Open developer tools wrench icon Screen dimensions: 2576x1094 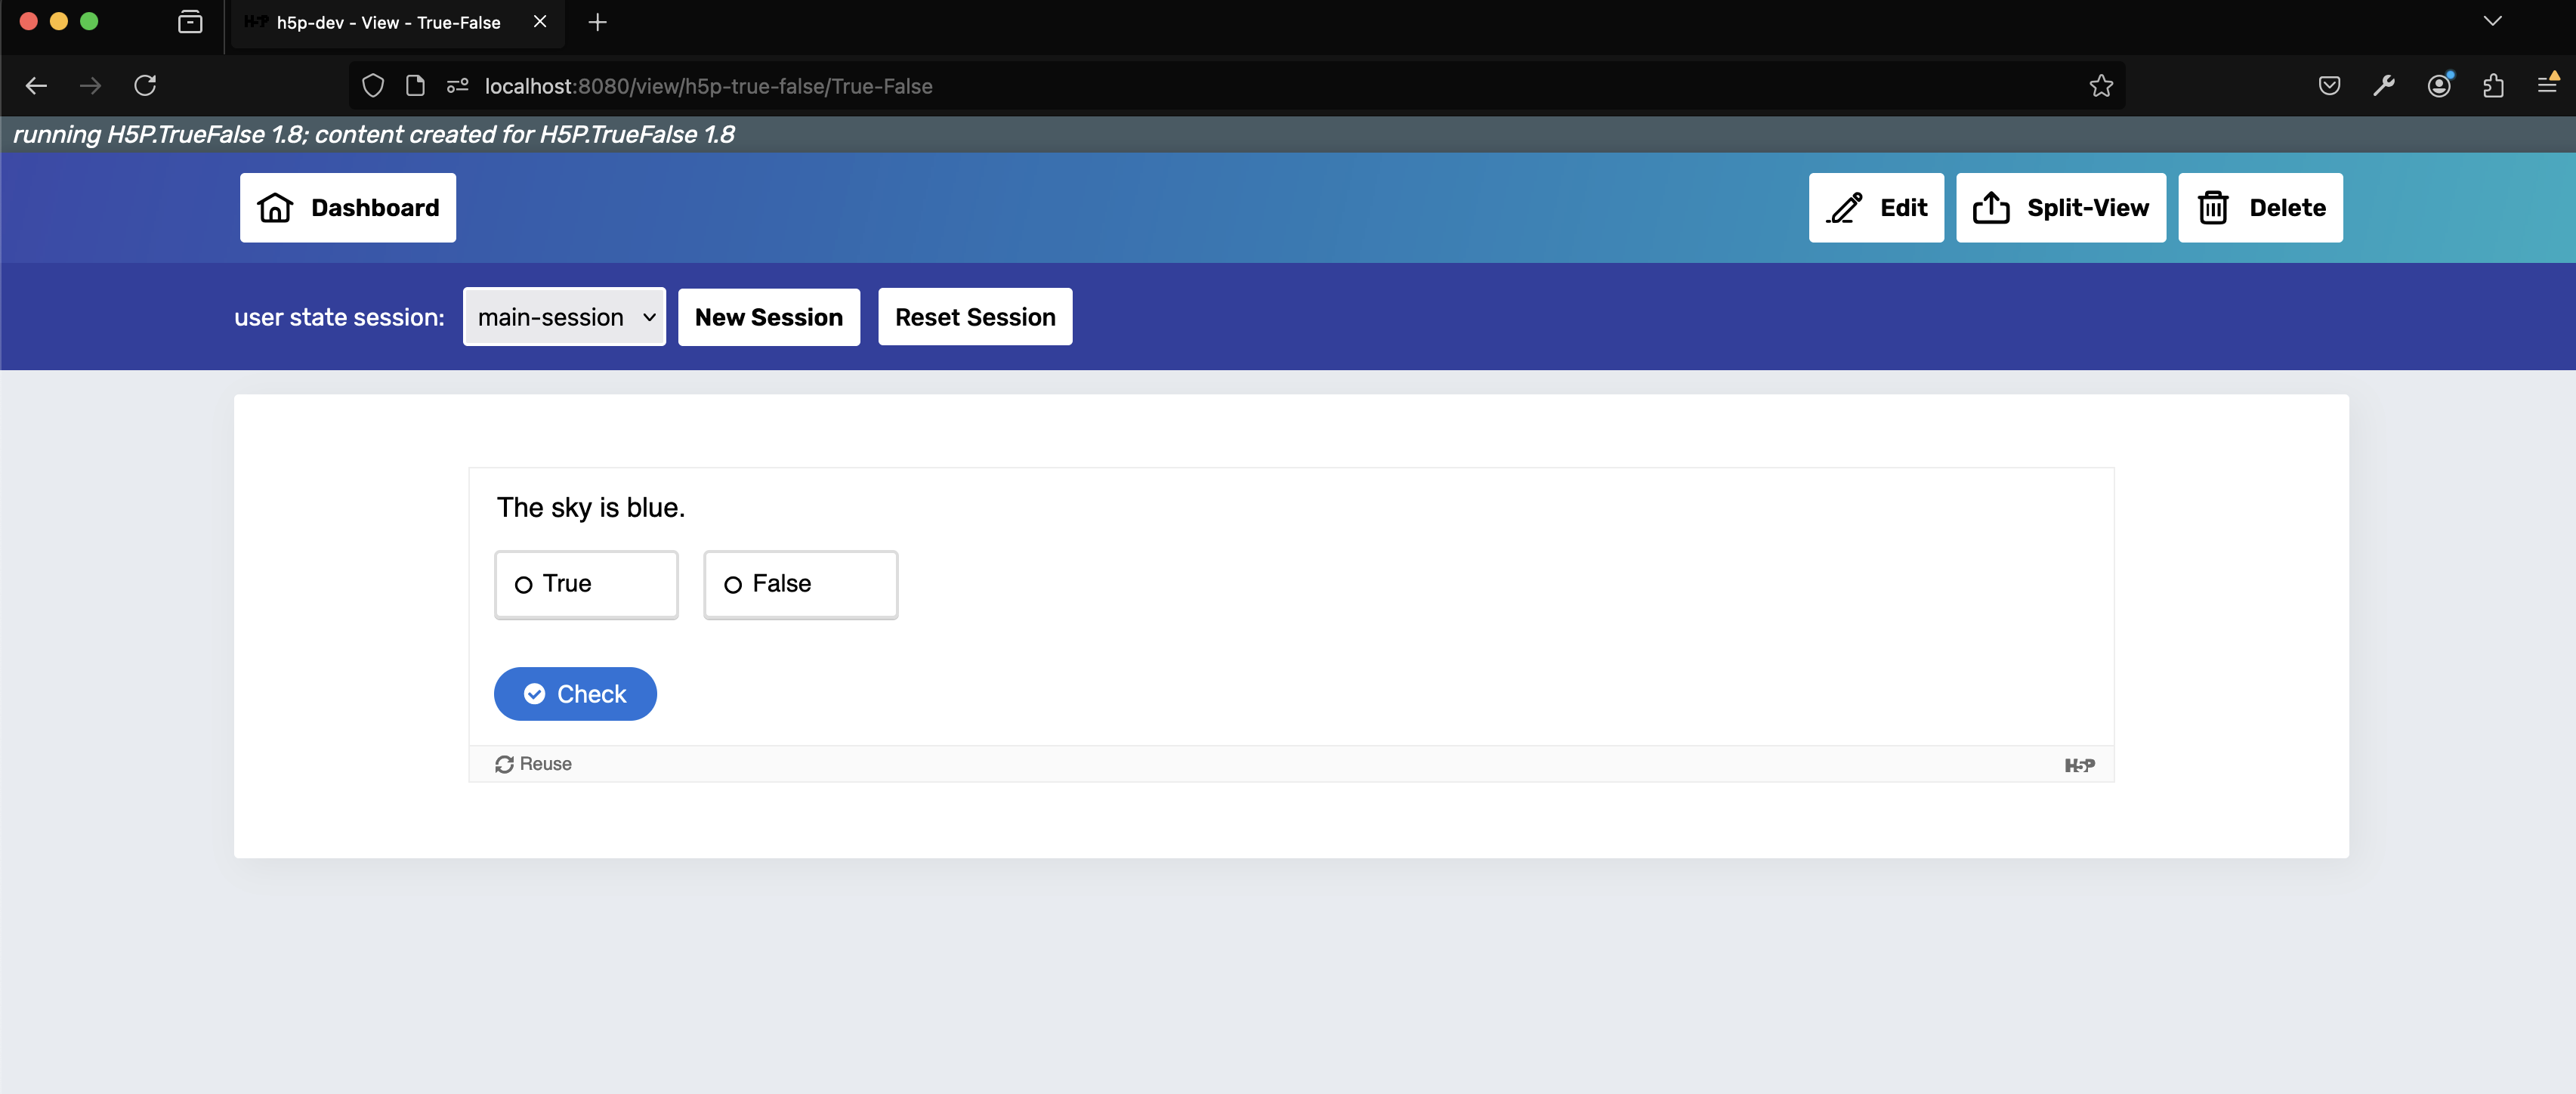pyautogui.click(x=2384, y=86)
